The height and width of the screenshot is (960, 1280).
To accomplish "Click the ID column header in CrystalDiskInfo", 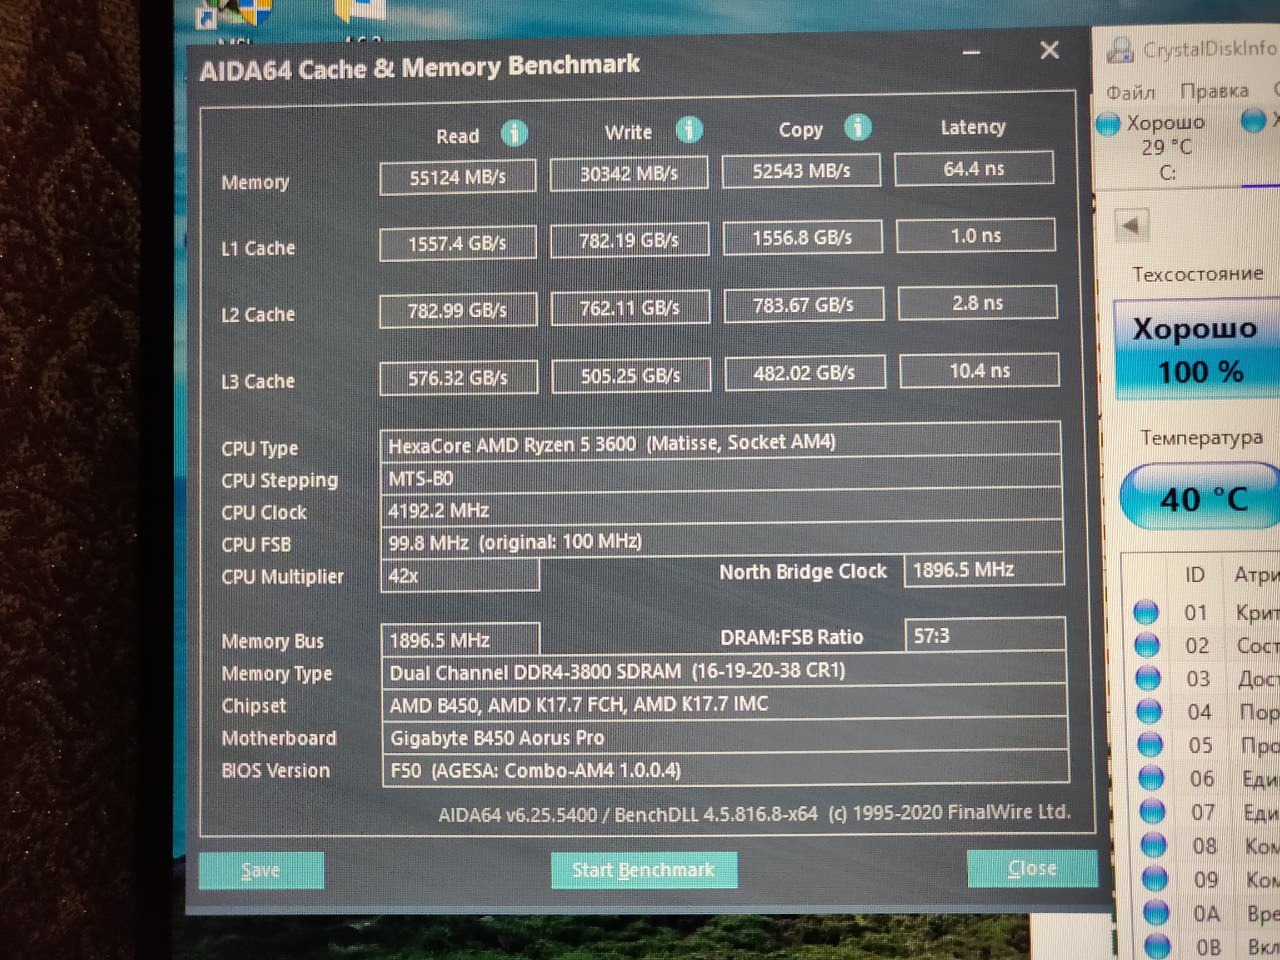I will [x=1195, y=575].
